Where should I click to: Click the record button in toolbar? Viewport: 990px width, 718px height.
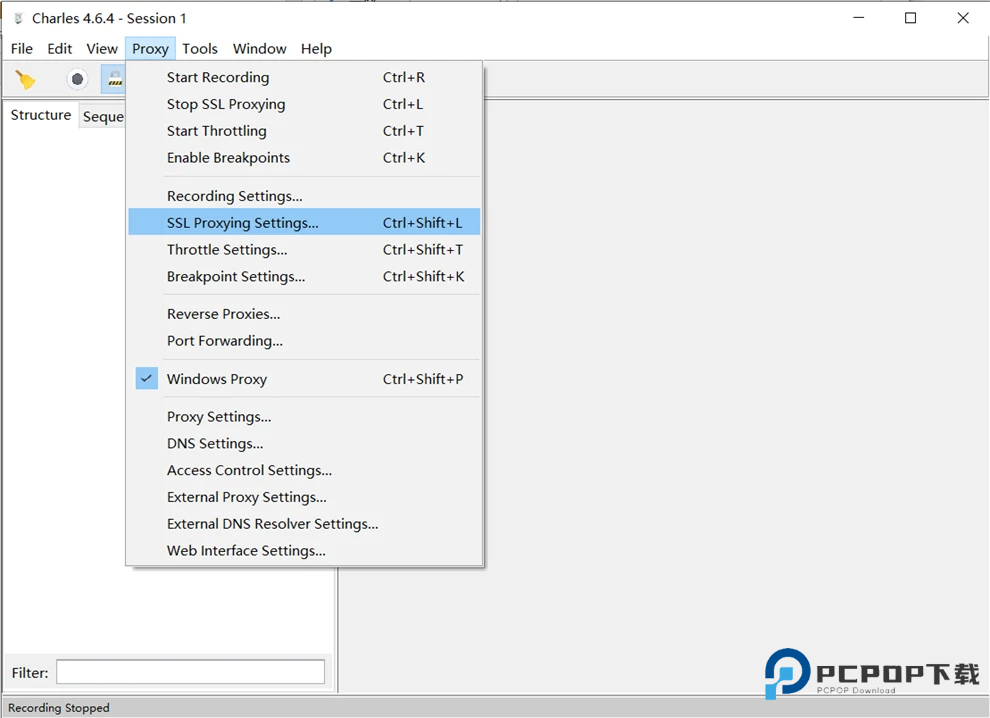[x=77, y=79]
